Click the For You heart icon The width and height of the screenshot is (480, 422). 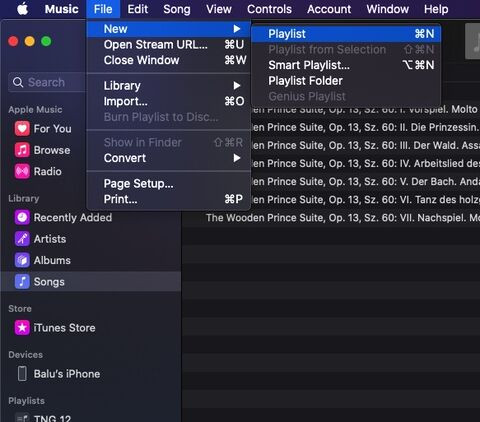coord(22,129)
